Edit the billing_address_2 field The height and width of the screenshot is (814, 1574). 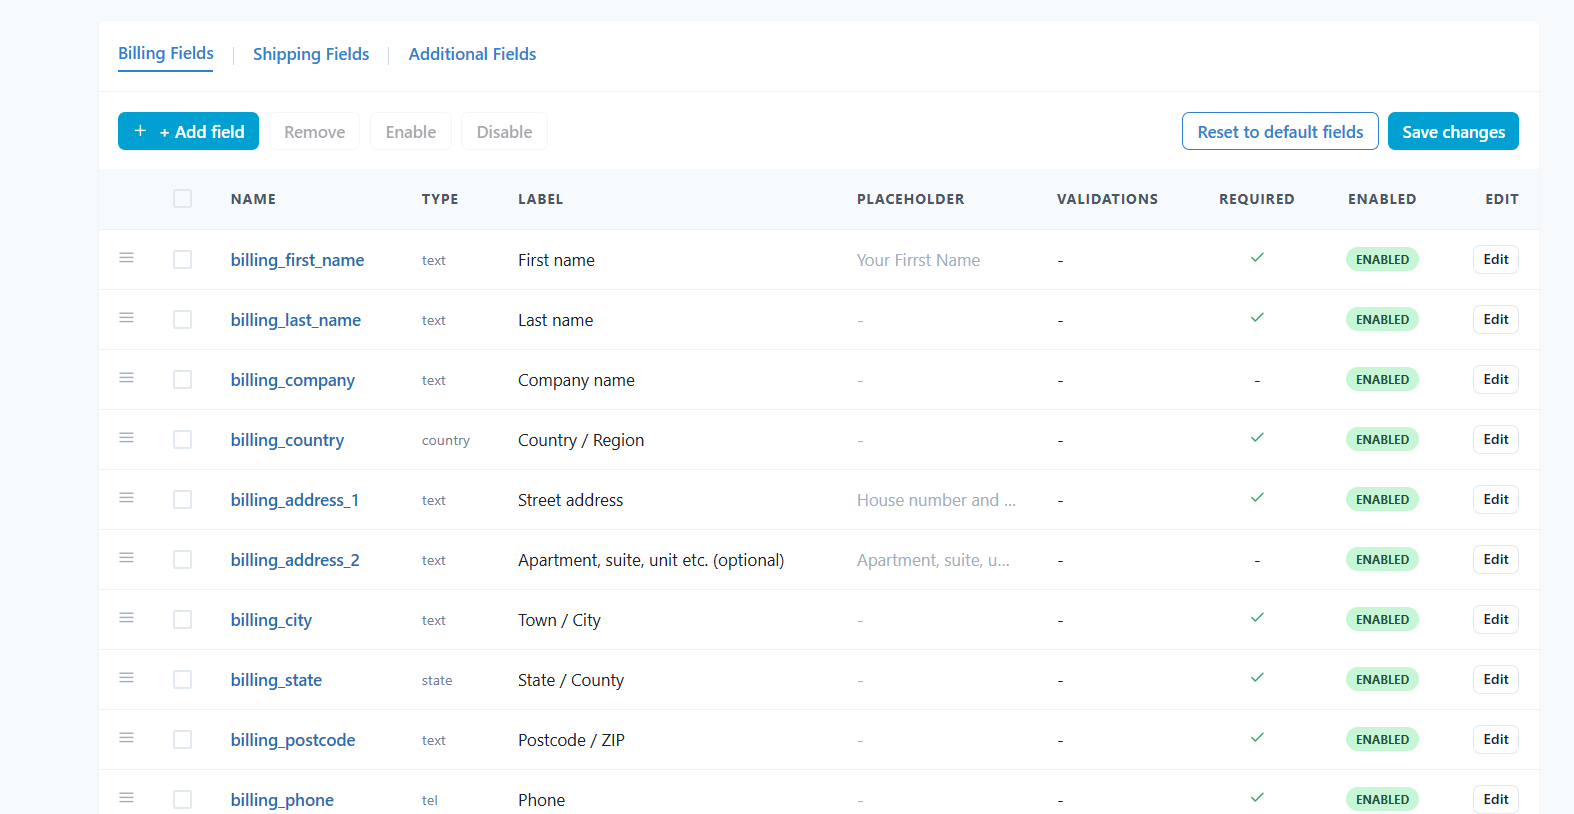click(1496, 559)
